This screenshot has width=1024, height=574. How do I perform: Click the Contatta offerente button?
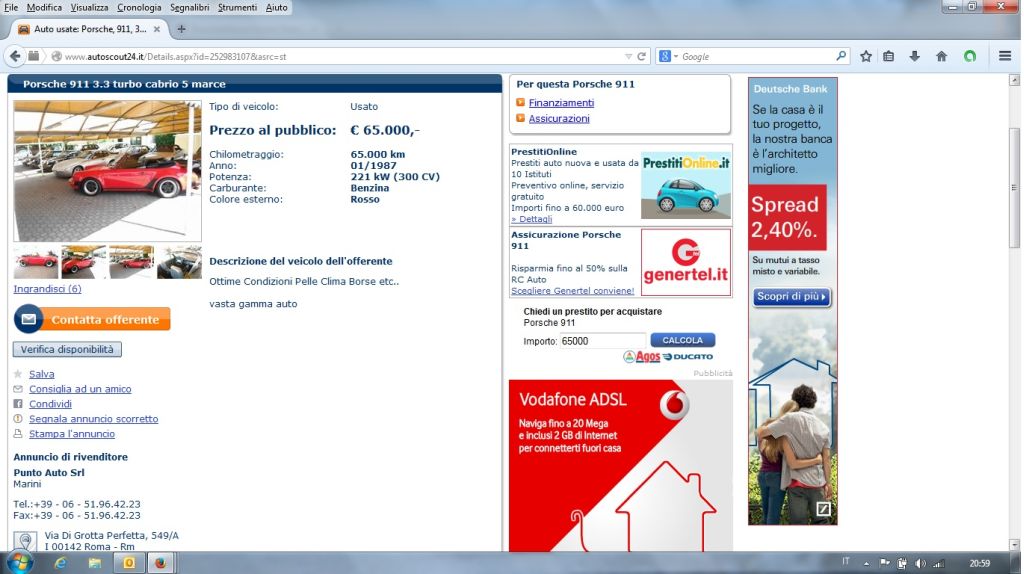[92, 319]
